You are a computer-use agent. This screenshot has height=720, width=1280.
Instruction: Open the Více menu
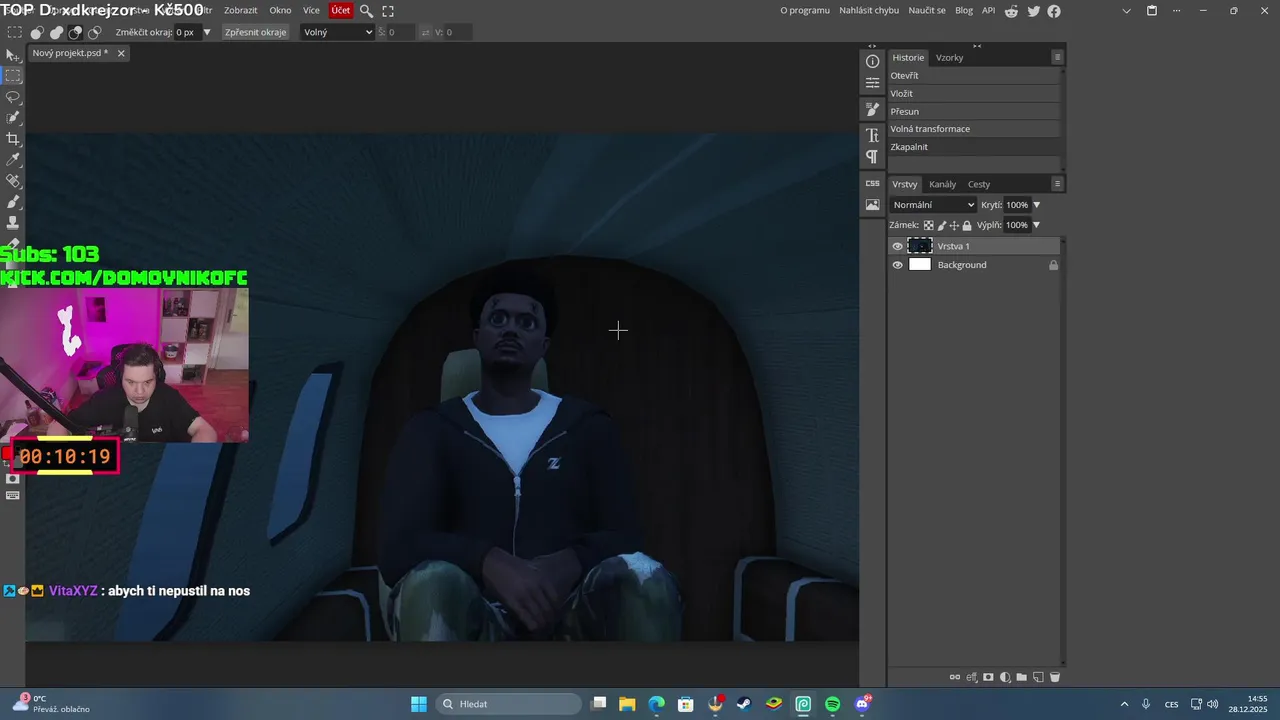(x=312, y=11)
